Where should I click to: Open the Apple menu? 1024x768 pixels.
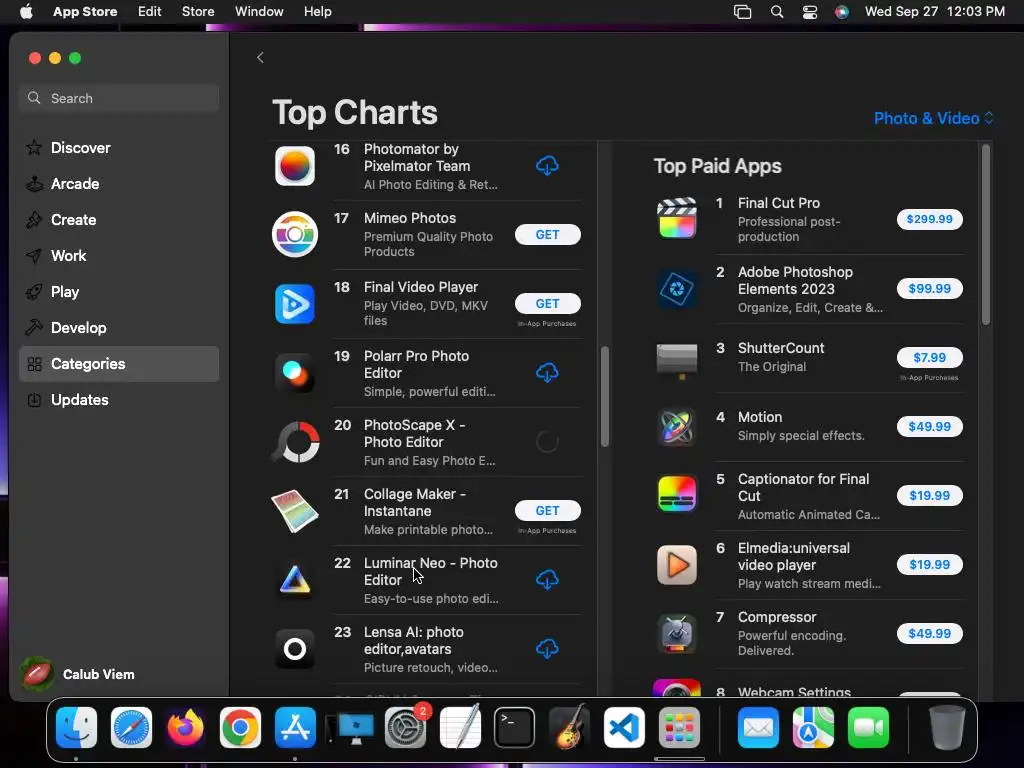(x=26, y=12)
